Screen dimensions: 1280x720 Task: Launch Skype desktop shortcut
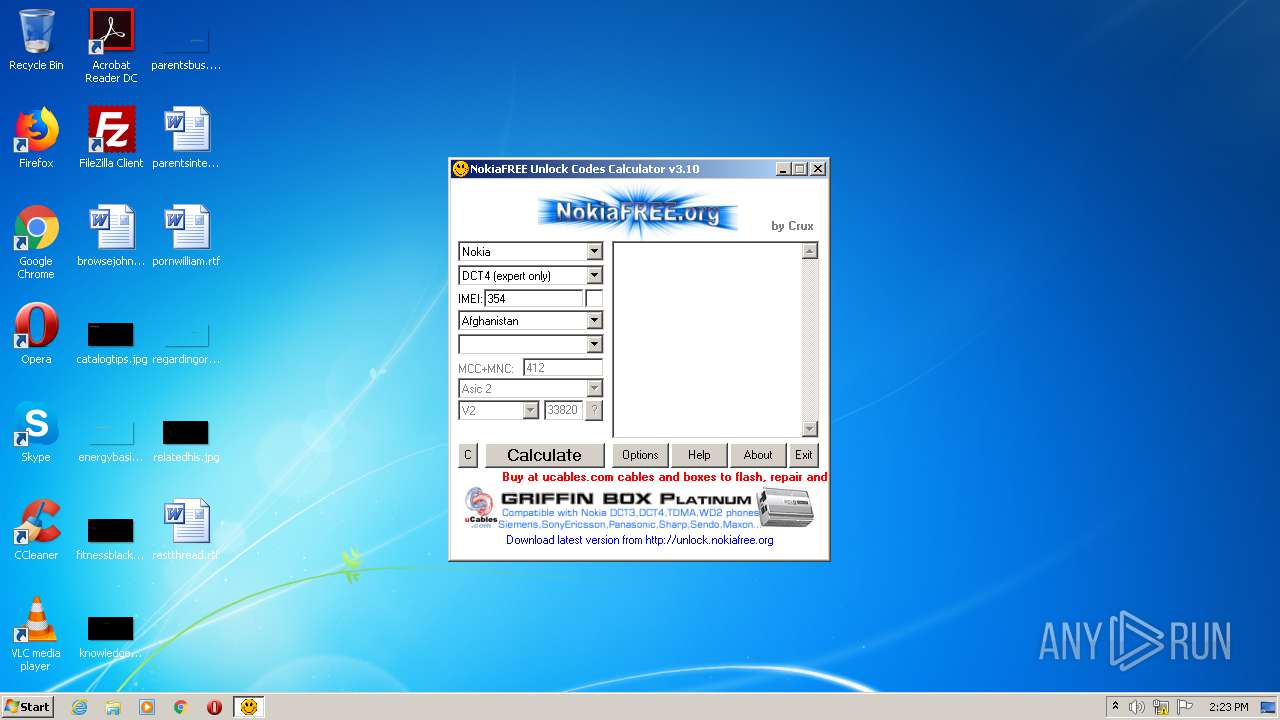pyautogui.click(x=36, y=432)
